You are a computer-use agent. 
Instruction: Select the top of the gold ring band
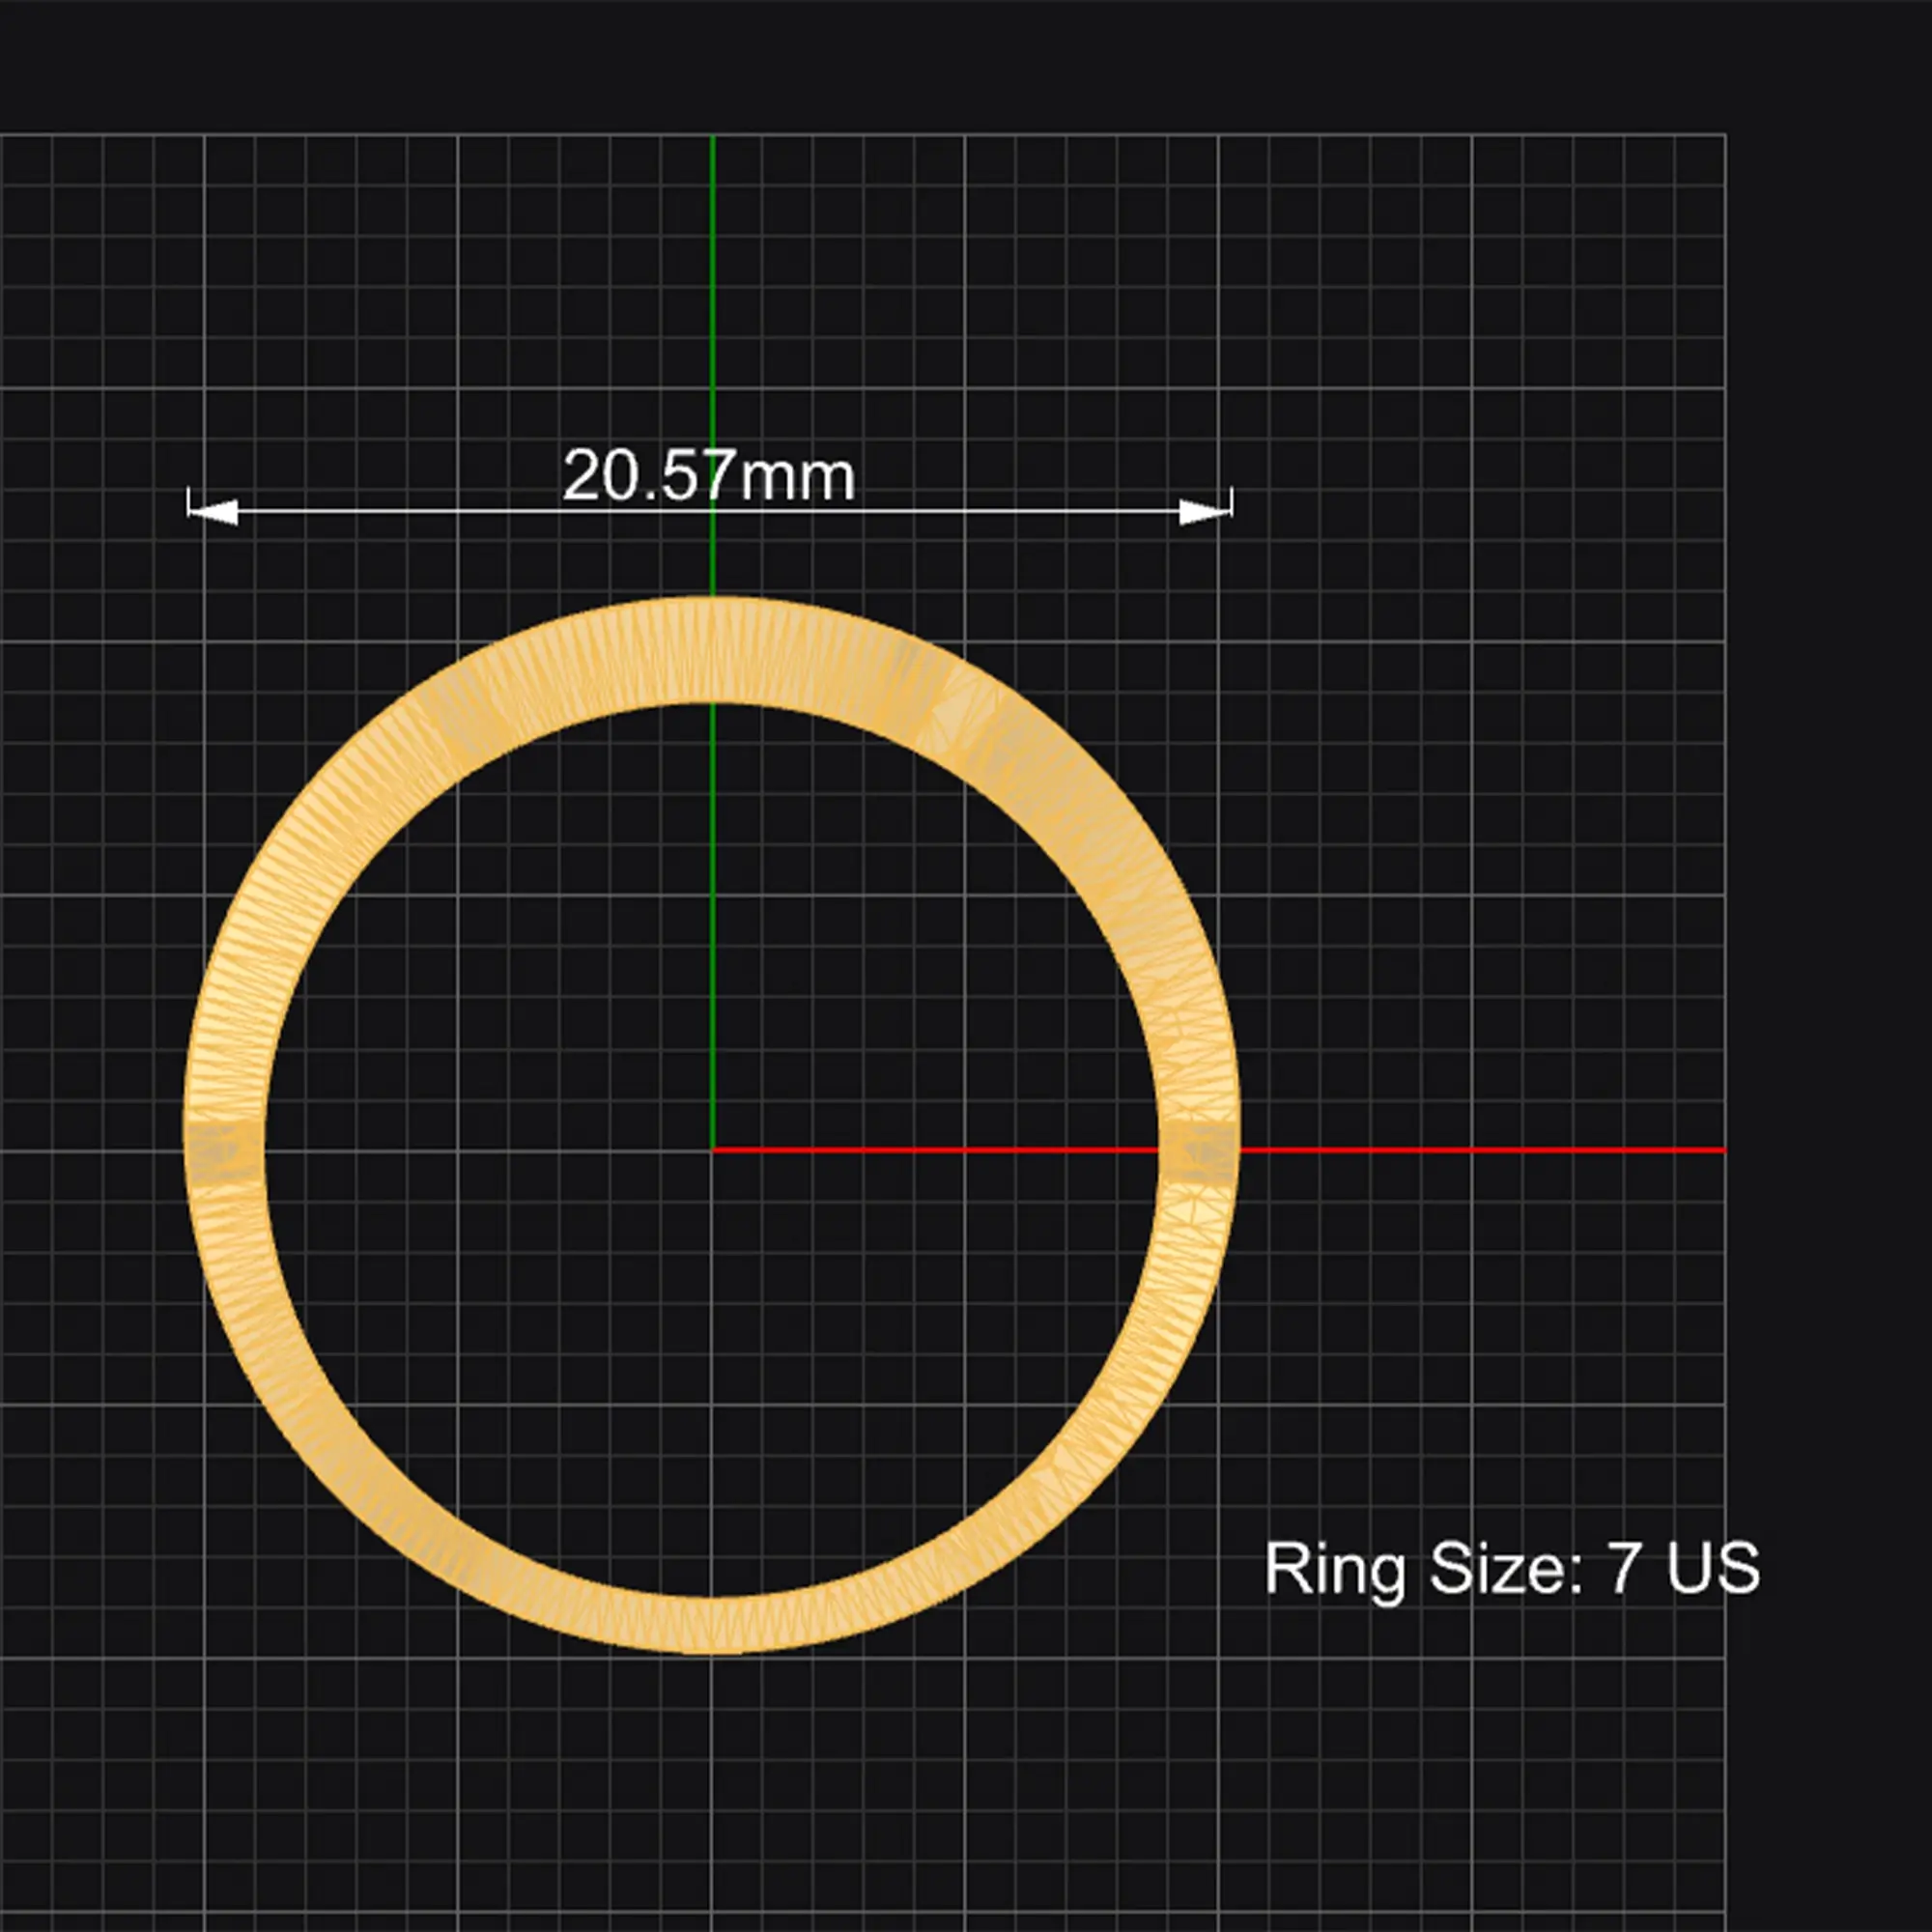712,650
